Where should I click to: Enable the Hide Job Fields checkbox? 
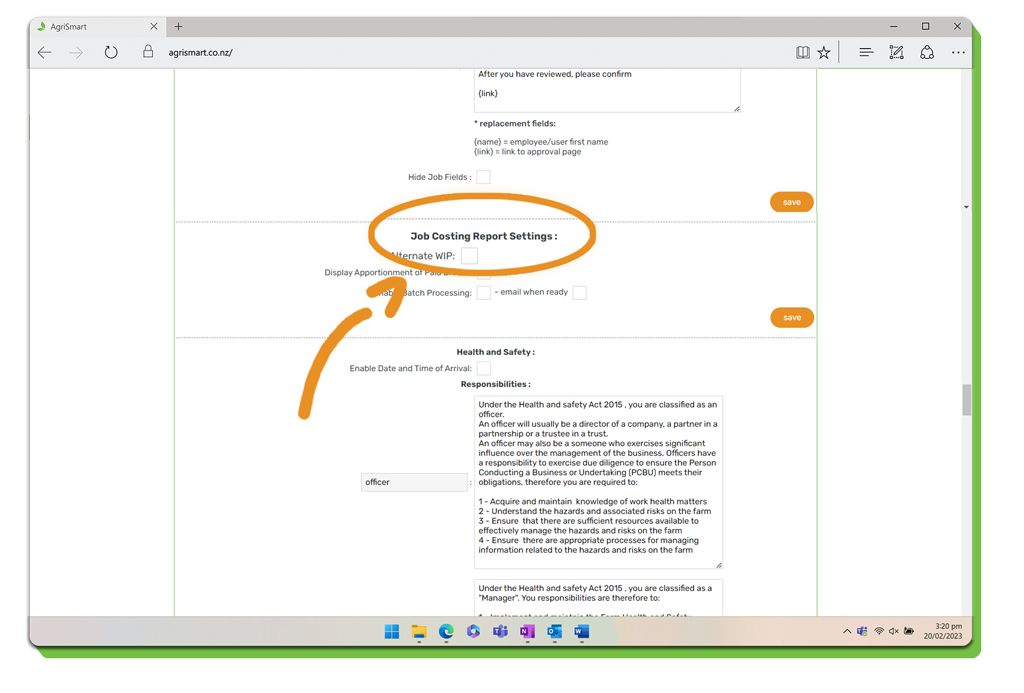point(483,177)
